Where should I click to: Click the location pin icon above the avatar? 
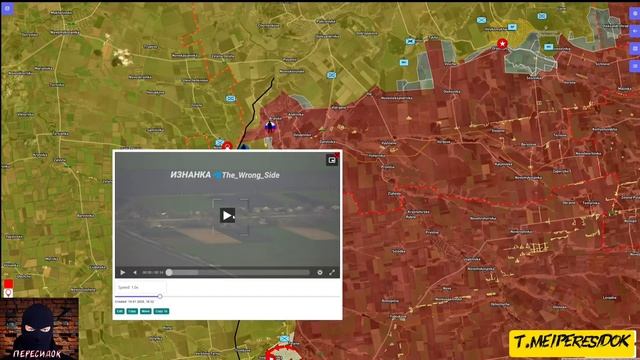[x=8, y=293]
